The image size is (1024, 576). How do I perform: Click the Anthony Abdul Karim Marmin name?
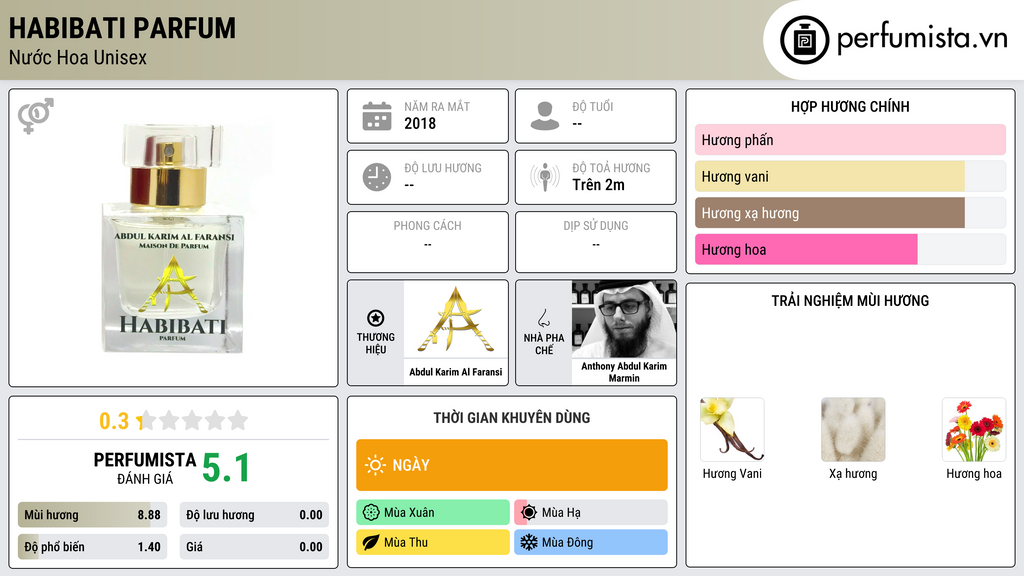(624, 372)
